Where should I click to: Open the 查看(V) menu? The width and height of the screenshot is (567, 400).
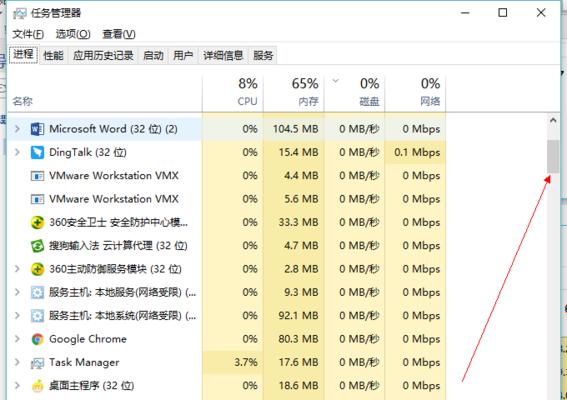(x=119, y=34)
